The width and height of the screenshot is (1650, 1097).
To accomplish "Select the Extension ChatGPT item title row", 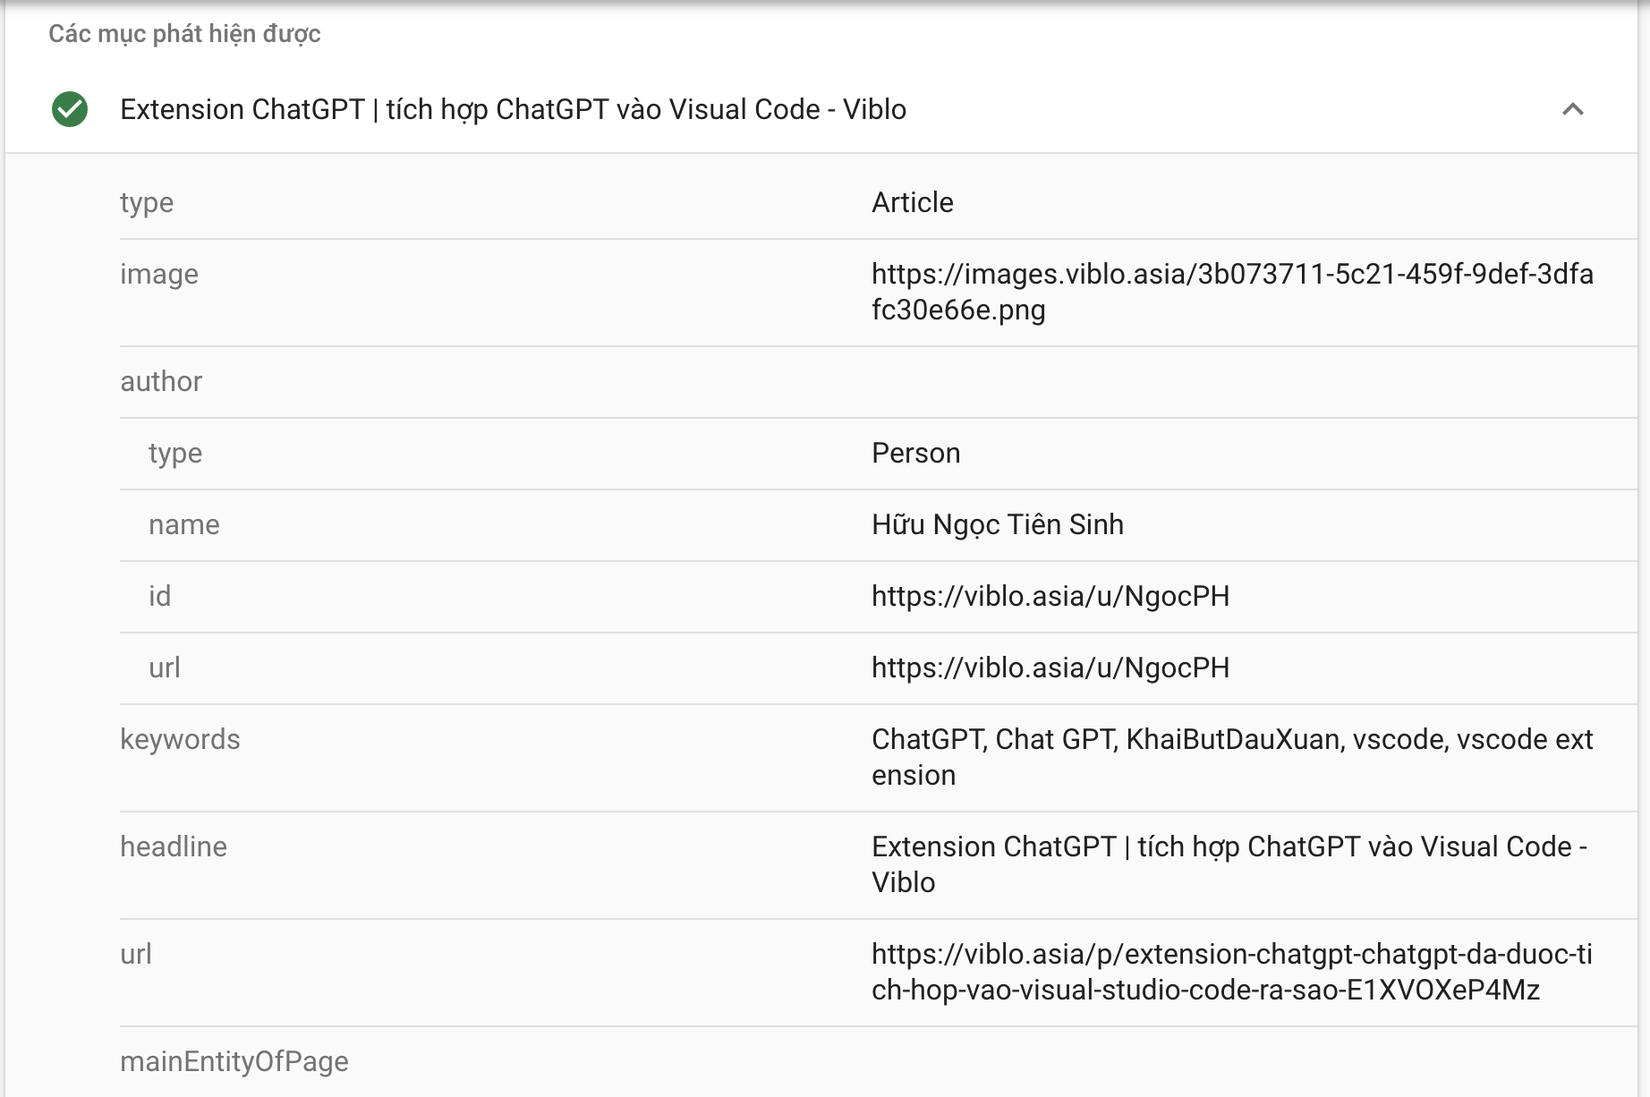I will [513, 109].
